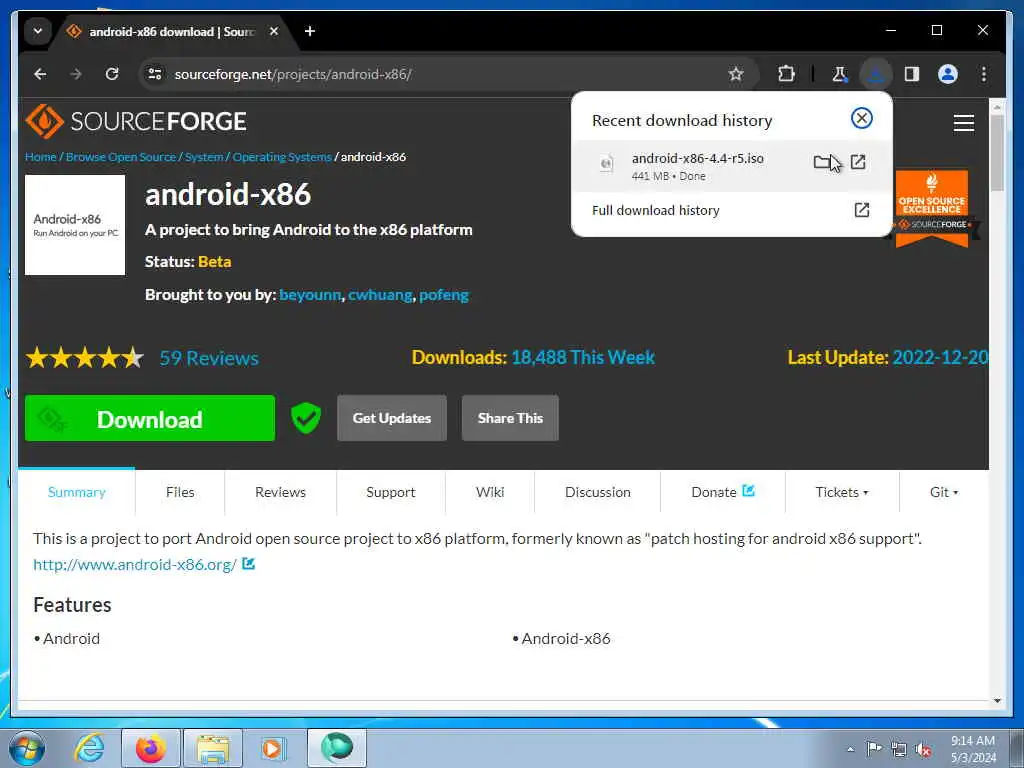Click the Get Updates button
This screenshot has height=768, width=1024.
[392, 418]
